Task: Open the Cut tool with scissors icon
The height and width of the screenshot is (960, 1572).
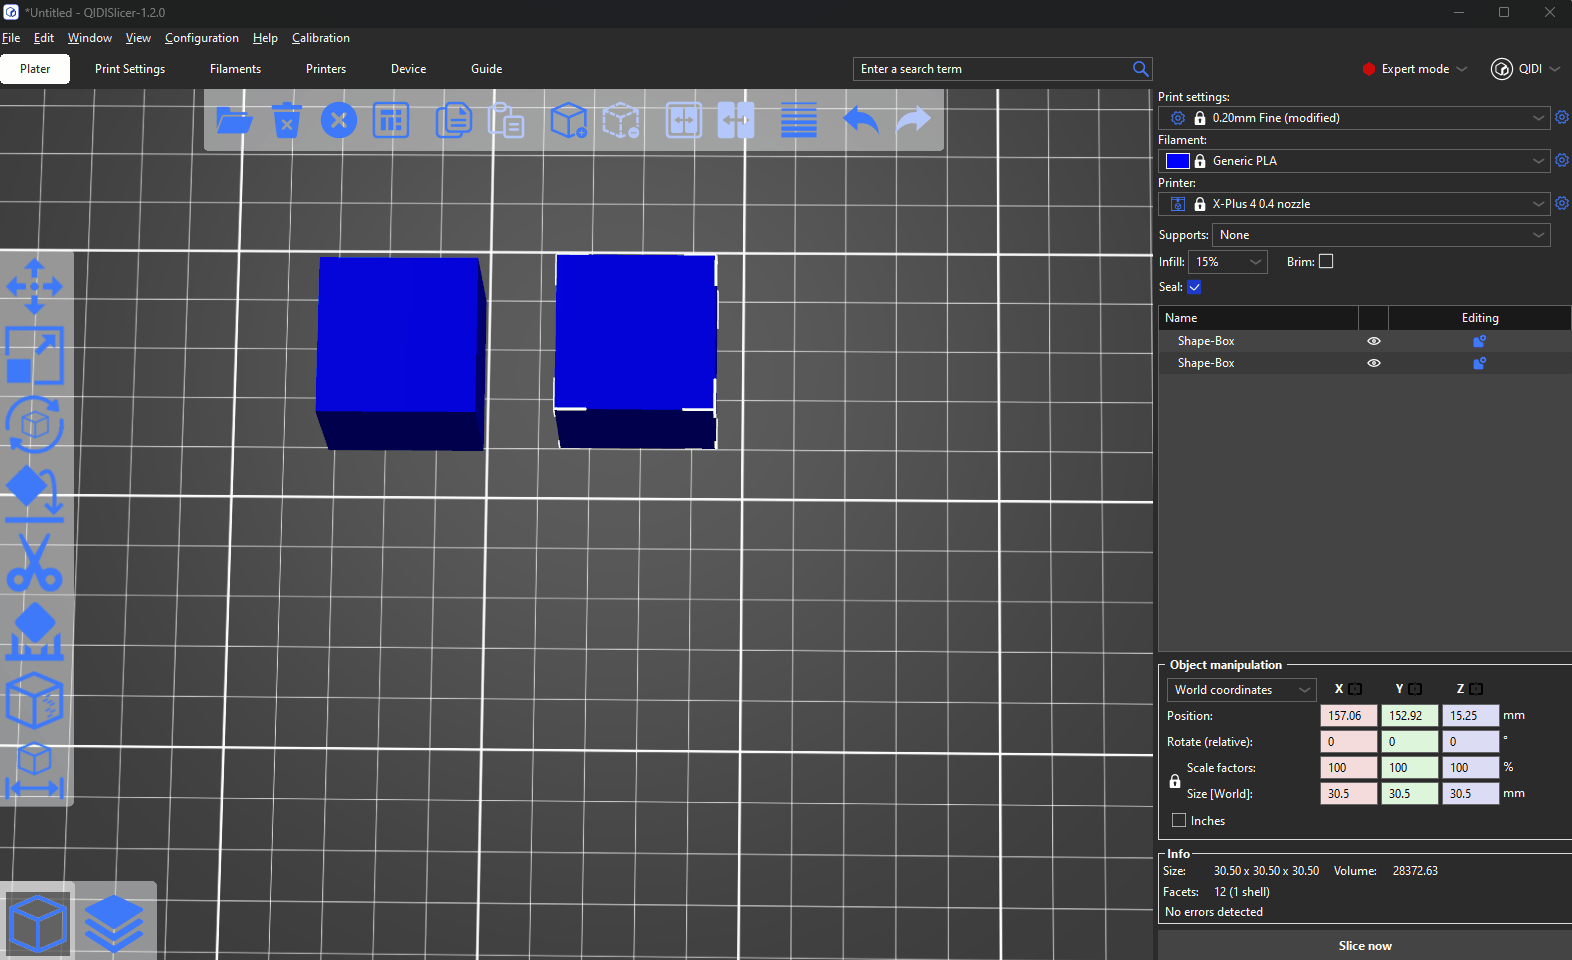Action: [x=35, y=563]
